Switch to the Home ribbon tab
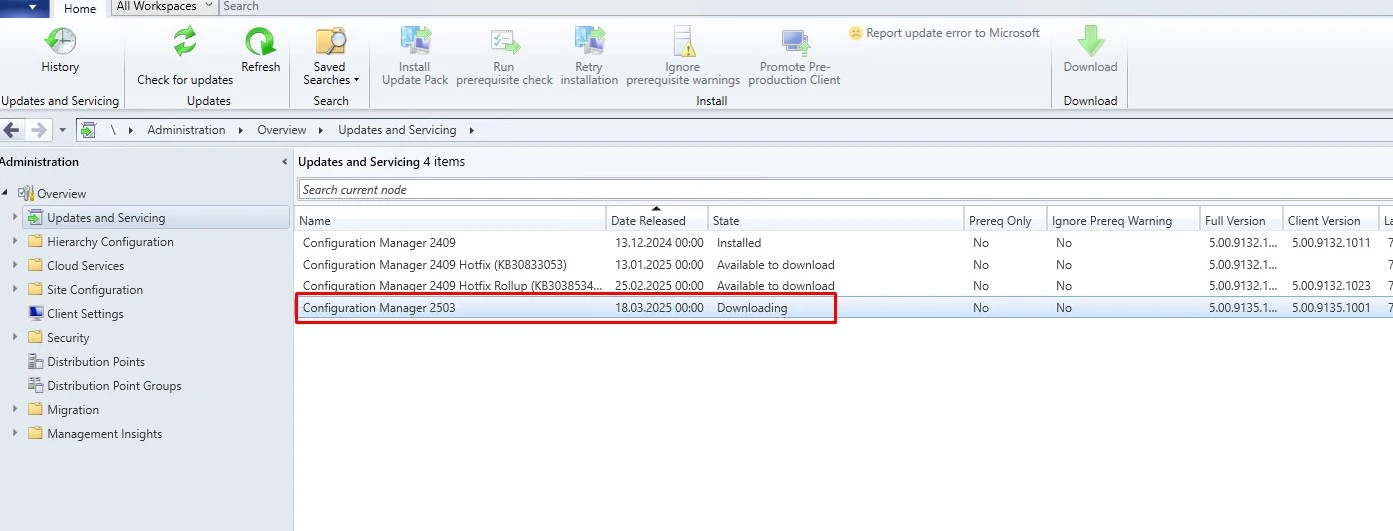 coord(80,9)
